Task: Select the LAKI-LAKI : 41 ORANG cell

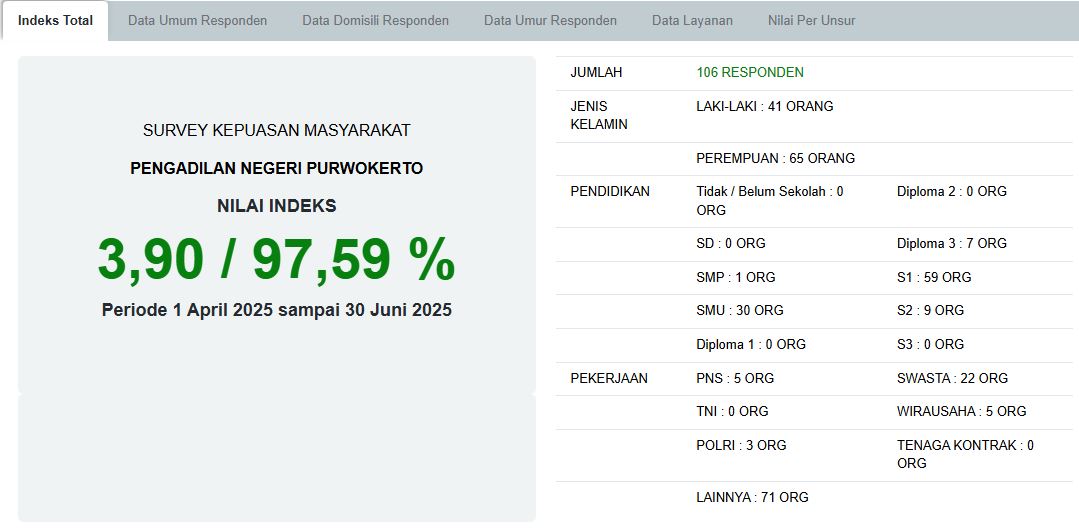Action: pos(764,106)
